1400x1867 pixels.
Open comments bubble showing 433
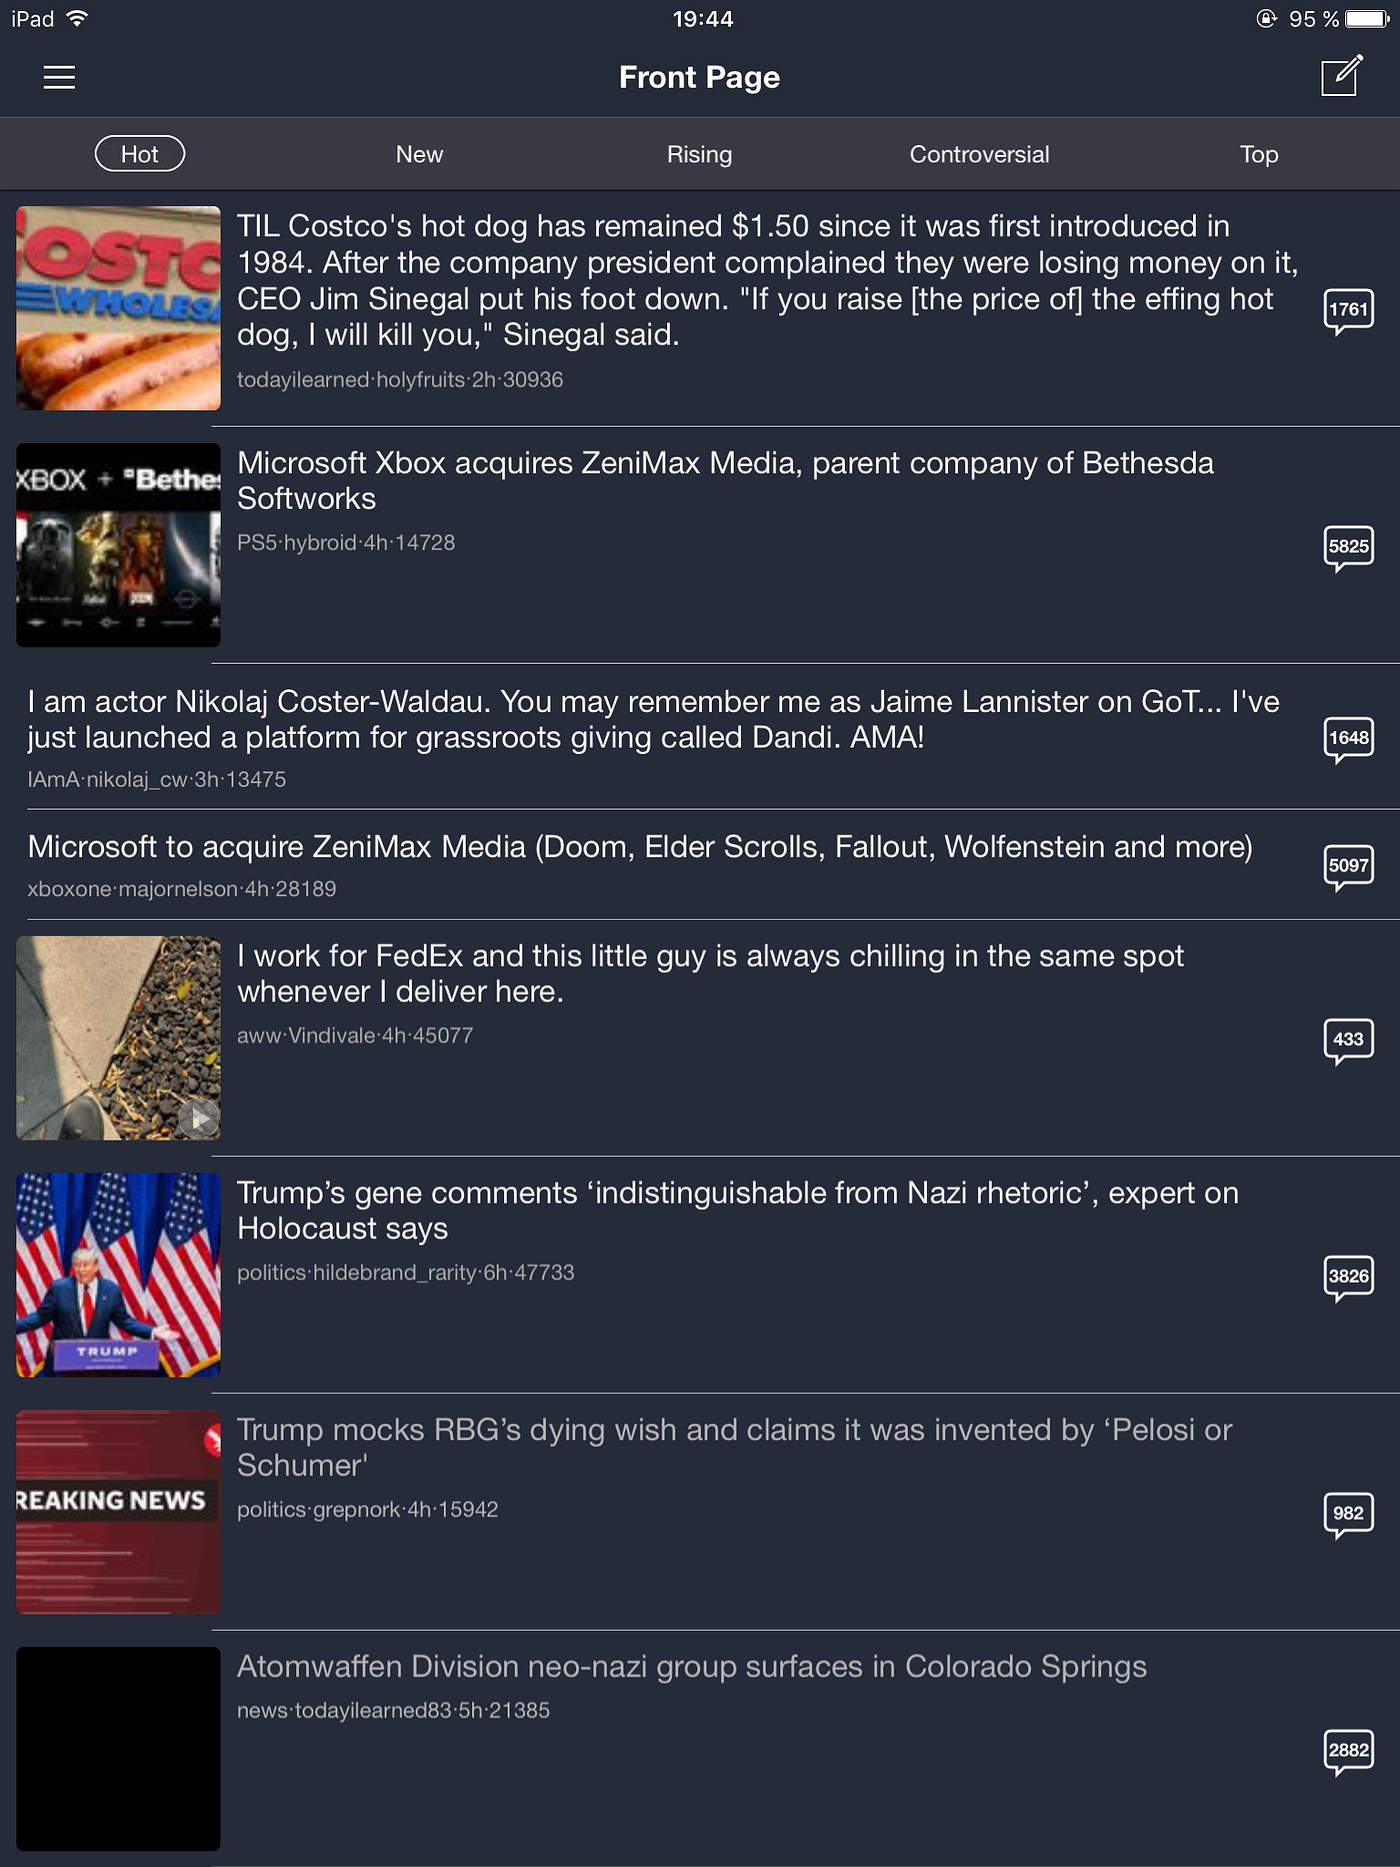(x=1348, y=1041)
